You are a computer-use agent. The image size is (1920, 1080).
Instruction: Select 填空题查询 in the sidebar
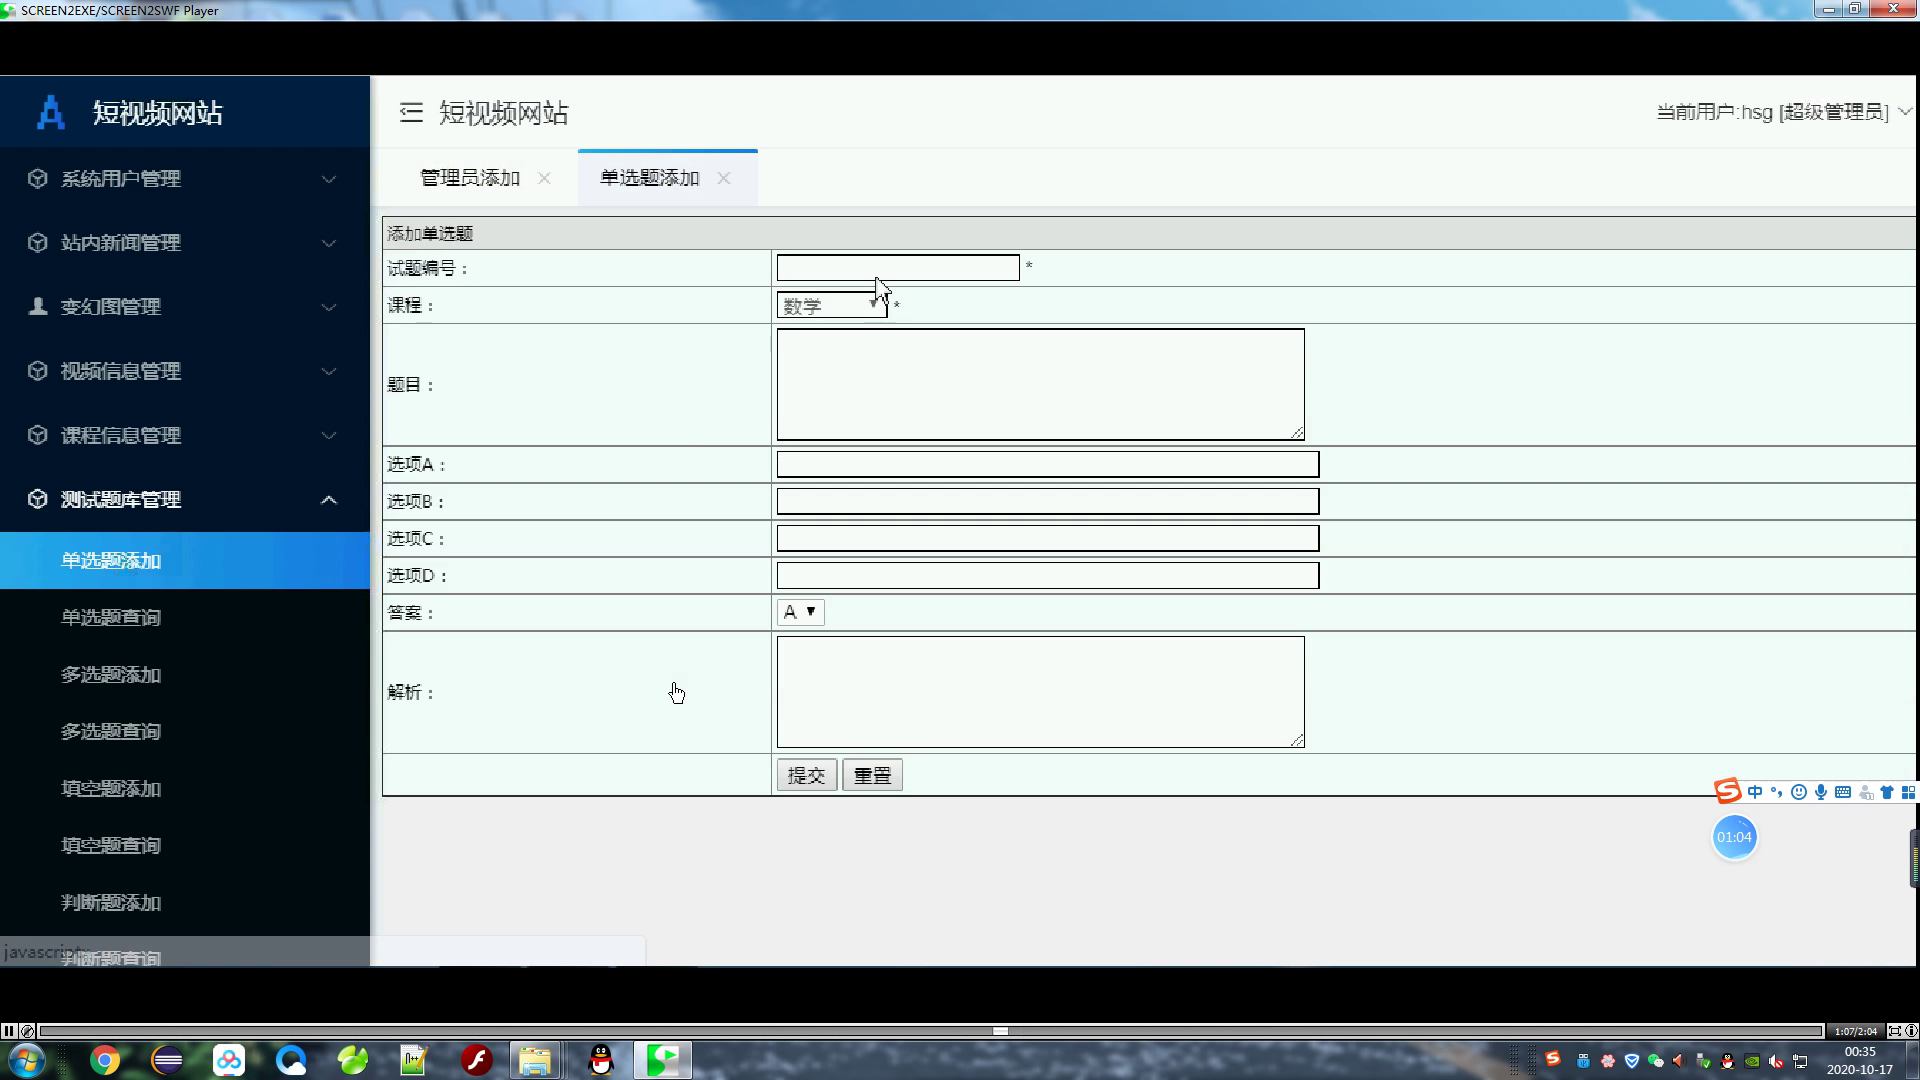tap(185, 846)
